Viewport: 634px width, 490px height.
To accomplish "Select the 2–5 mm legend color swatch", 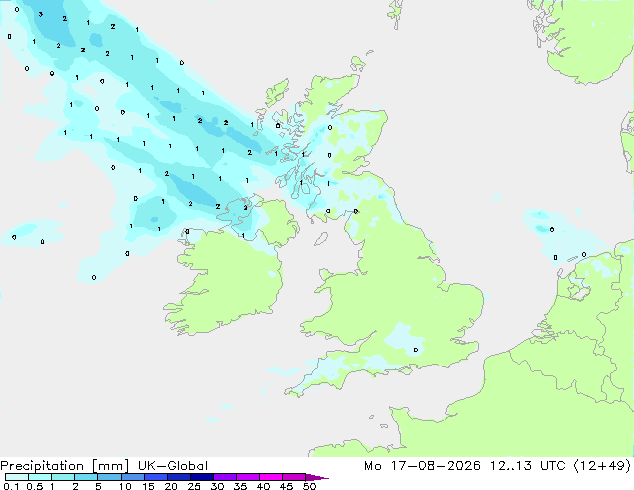I will (86, 477).
